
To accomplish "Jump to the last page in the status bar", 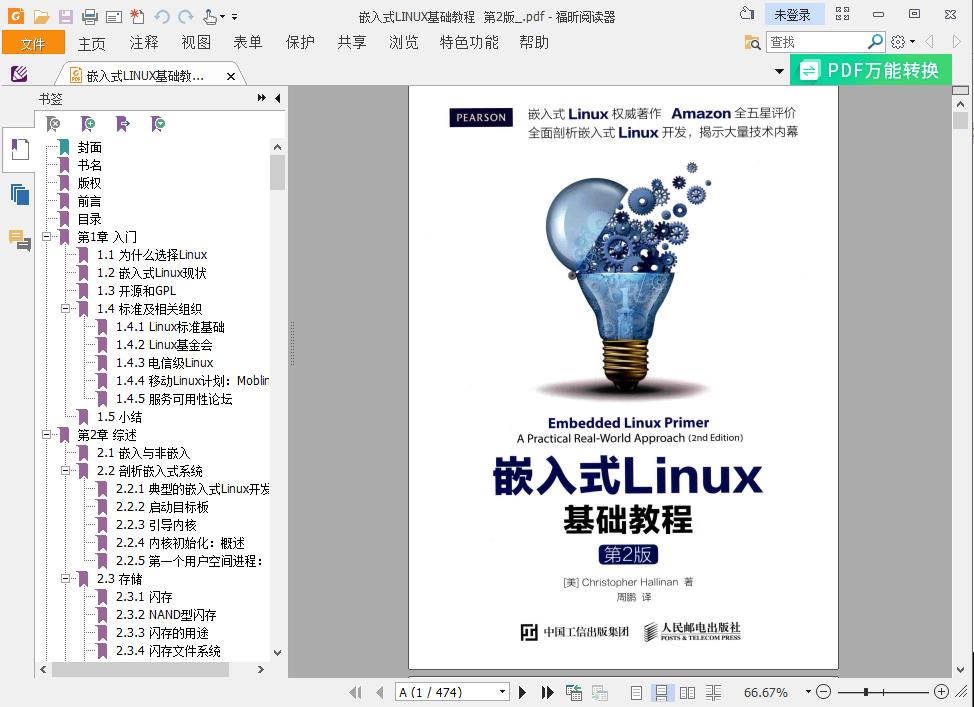I will click(x=547, y=692).
